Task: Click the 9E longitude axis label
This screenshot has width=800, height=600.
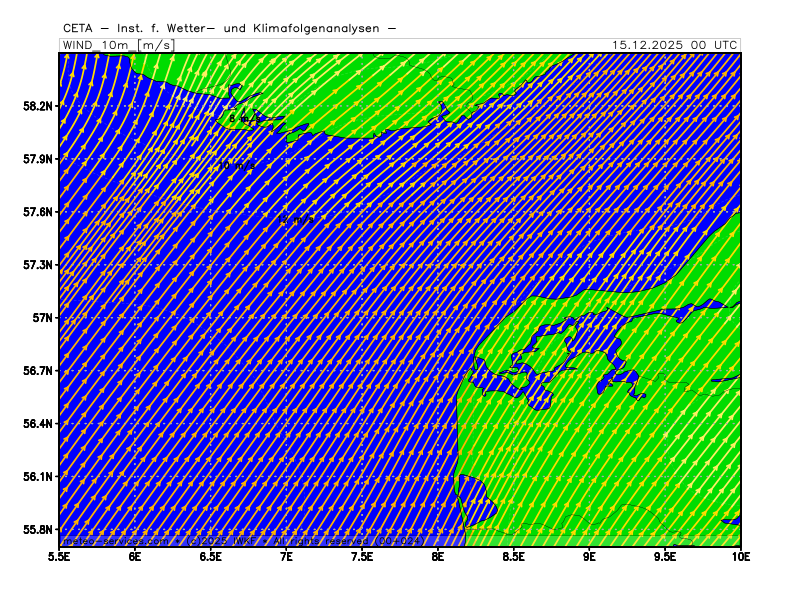Action: pos(589,555)
